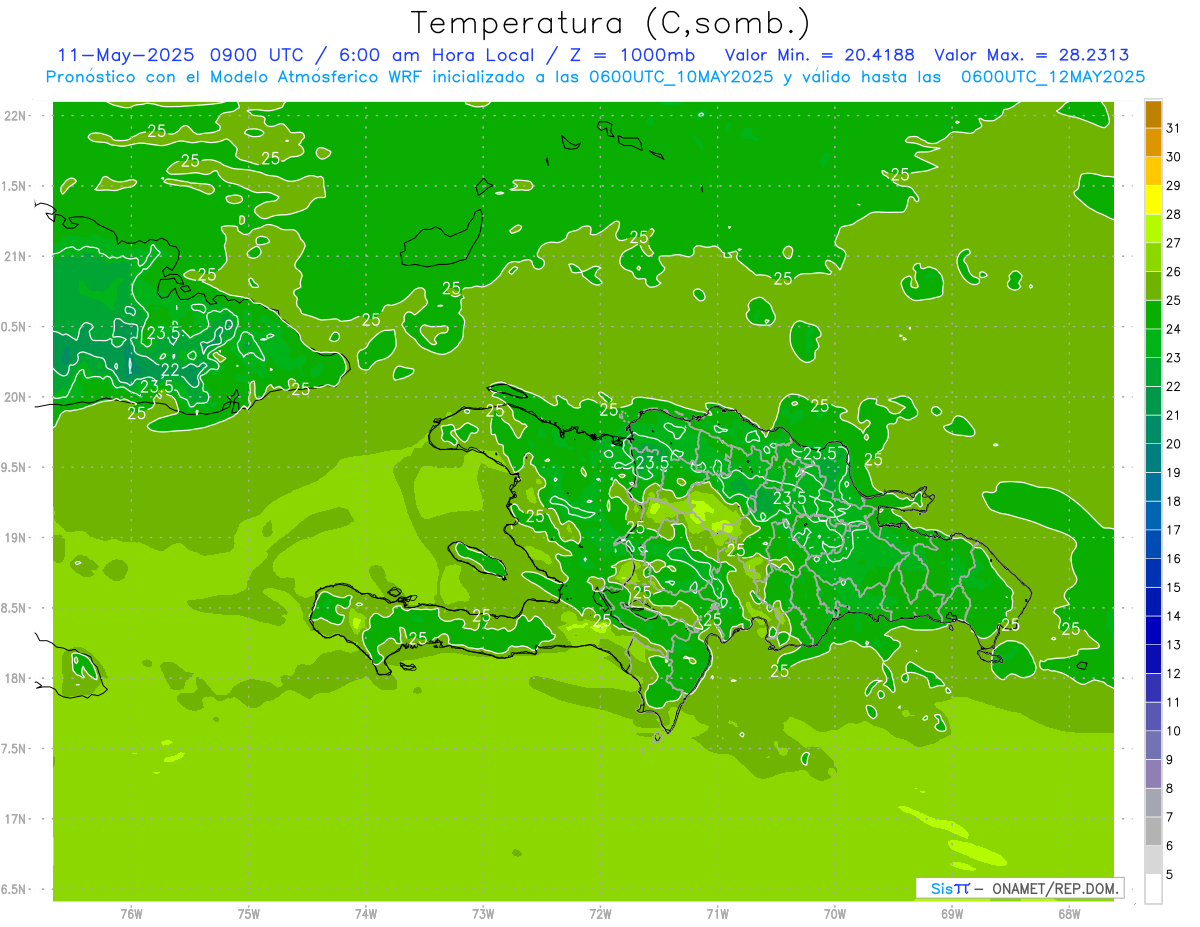Image resolution: width=1200 pixels, height=927 pixels.
Task: Click the "71W" longitude axis label
Action: [717, 914]
